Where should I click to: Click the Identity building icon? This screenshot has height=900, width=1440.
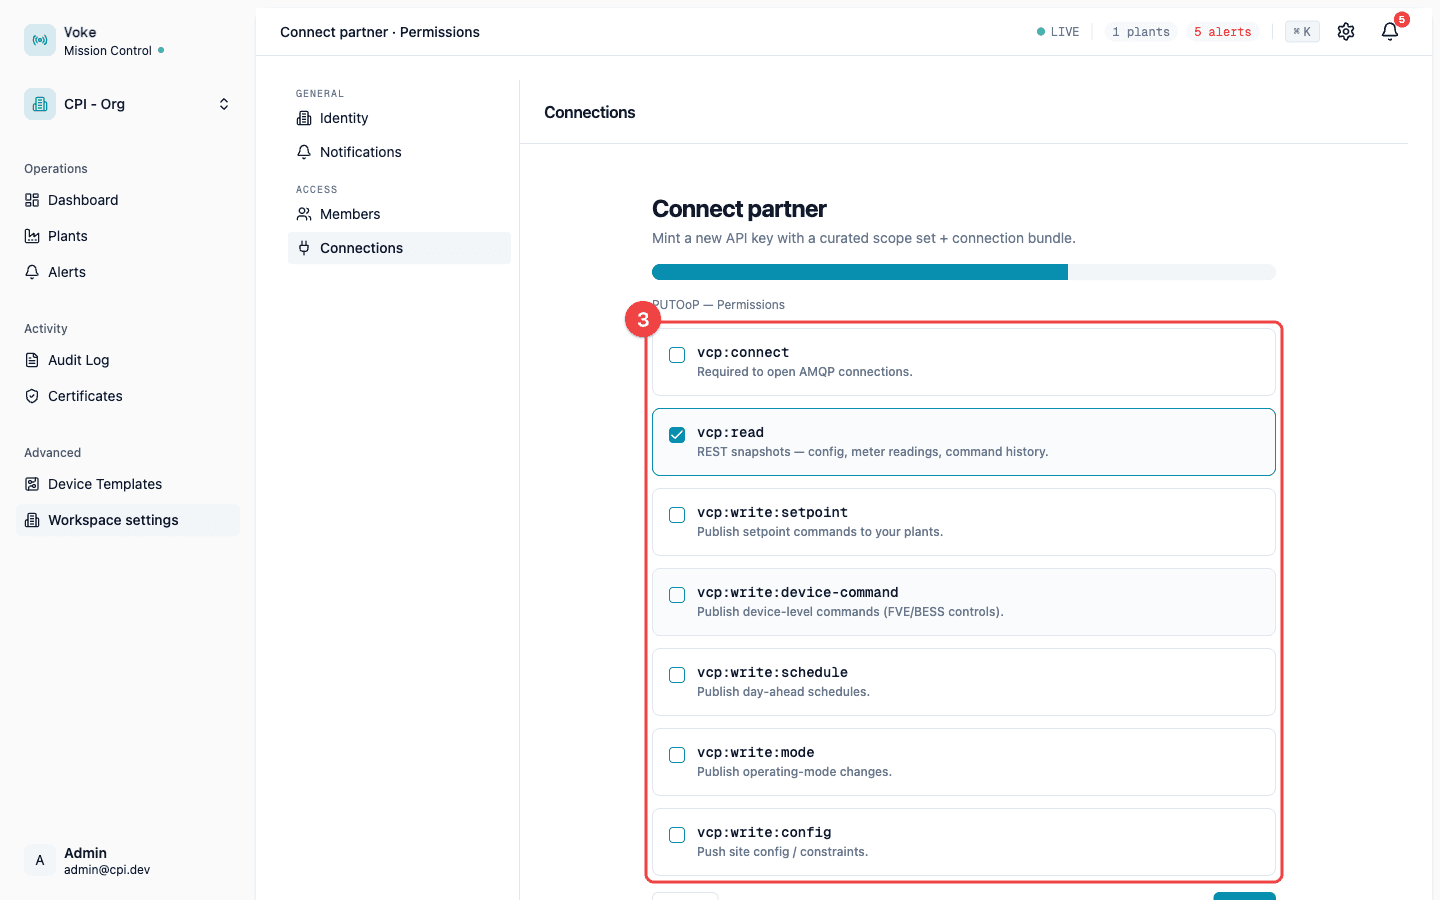pyautogui.click(x=304, y=118)
